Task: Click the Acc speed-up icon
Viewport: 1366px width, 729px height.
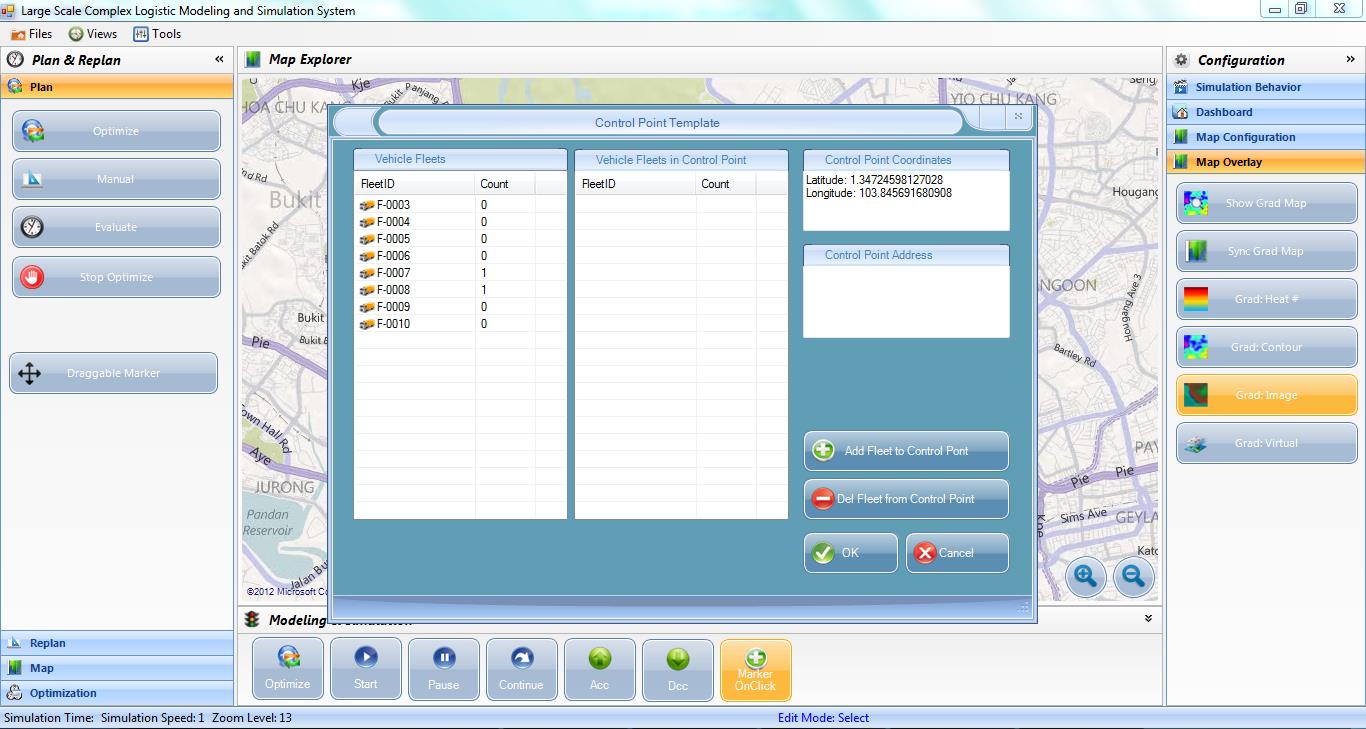Action: coord(599,659)
